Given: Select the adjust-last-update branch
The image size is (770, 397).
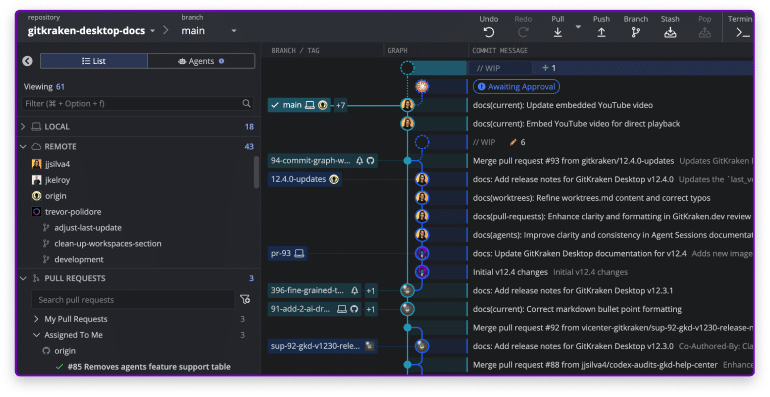Looking at the screenshot, I should click(82, 227).
